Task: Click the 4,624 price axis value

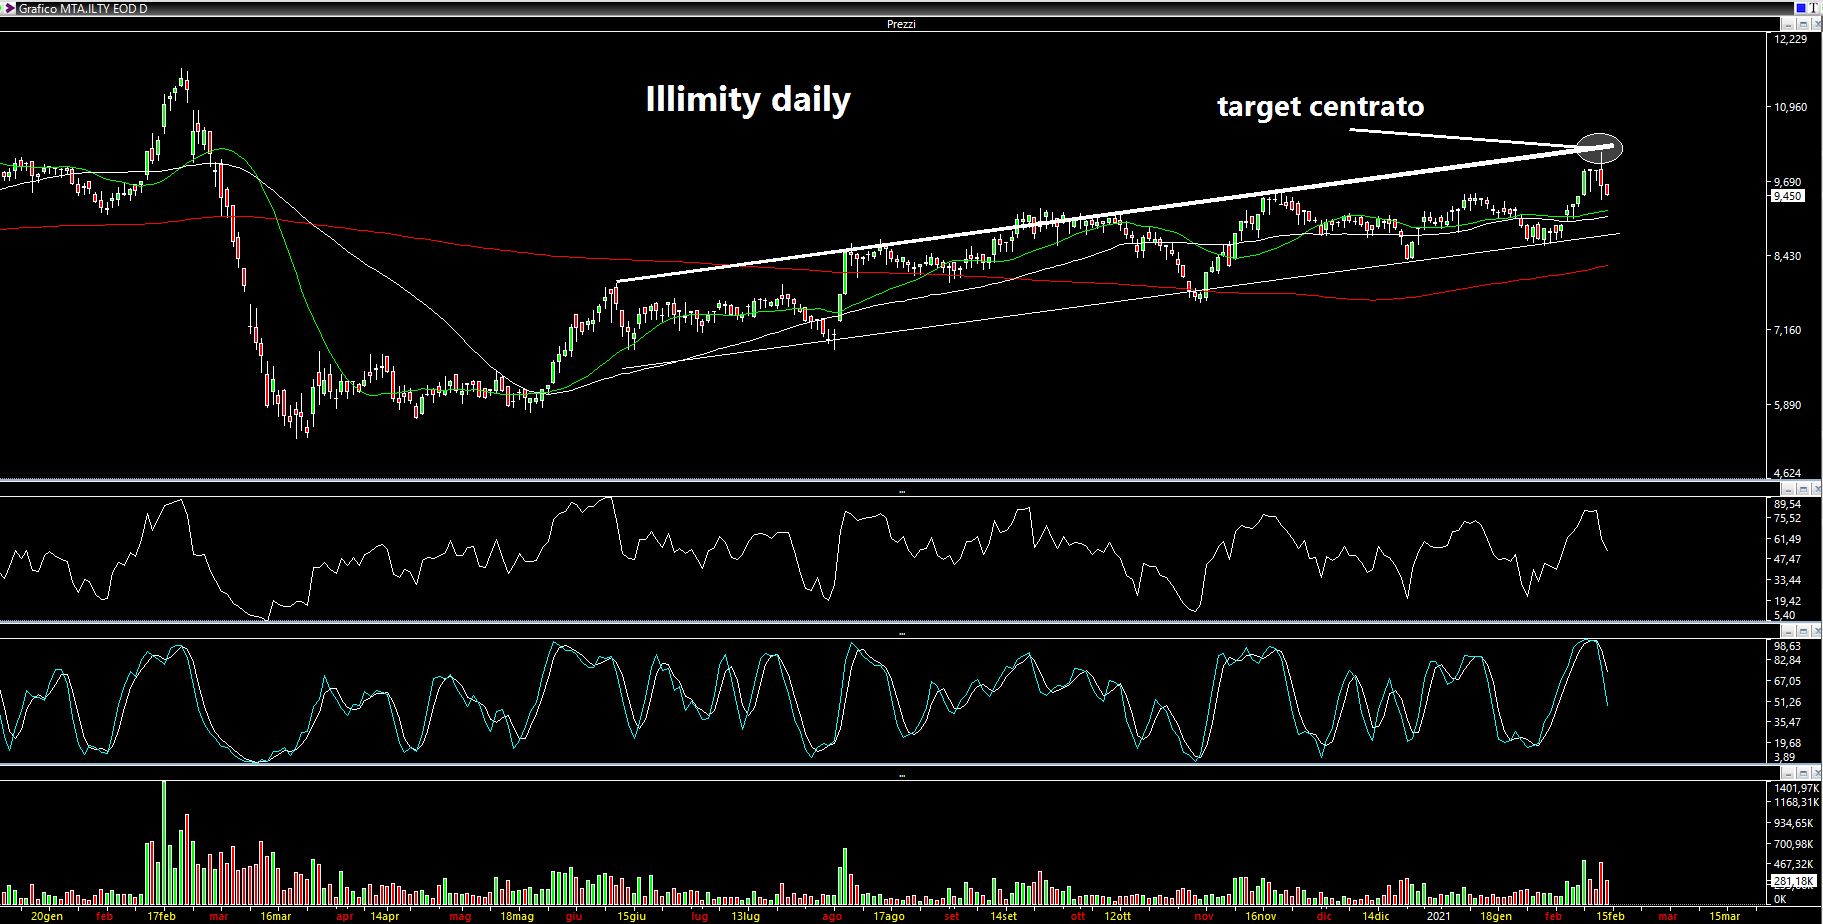Action: point(1787,473)
